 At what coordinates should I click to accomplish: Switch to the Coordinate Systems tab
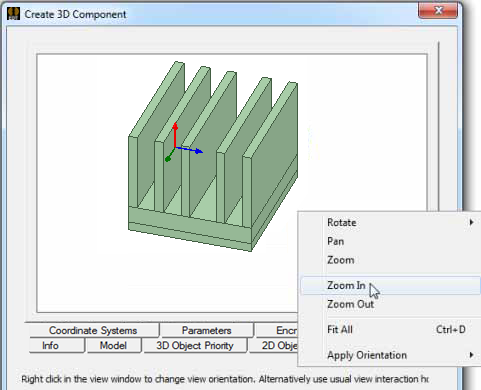click(x=93, y=330)
